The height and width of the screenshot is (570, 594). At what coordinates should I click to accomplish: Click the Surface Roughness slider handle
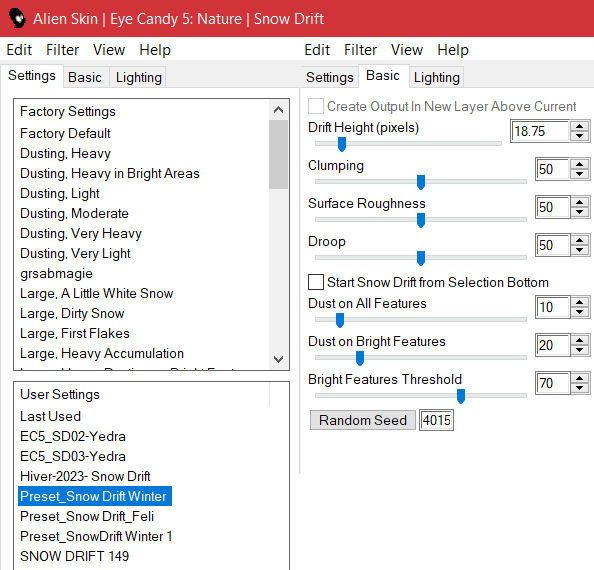(421, 220)
